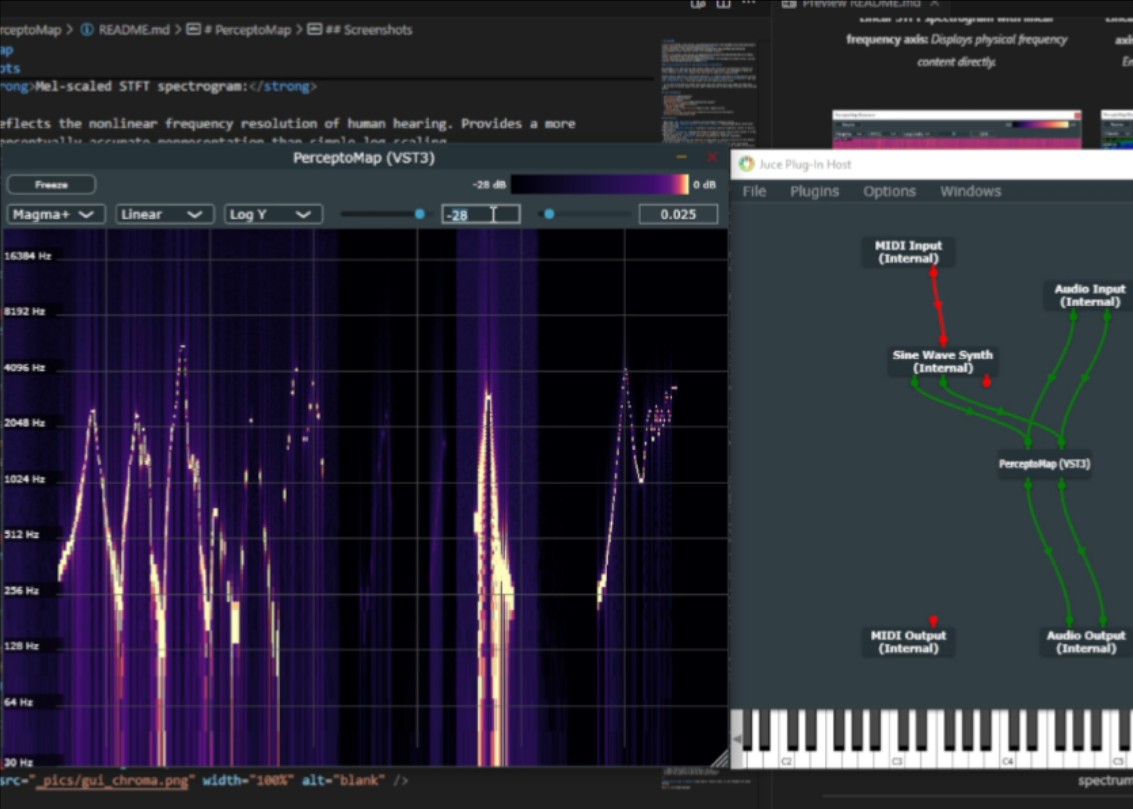Image resolution: width=1133 pixels, height=809 pixels.
Task: Click the Juce Plug-In Host logo icon
Action: (x=746, y=164)
